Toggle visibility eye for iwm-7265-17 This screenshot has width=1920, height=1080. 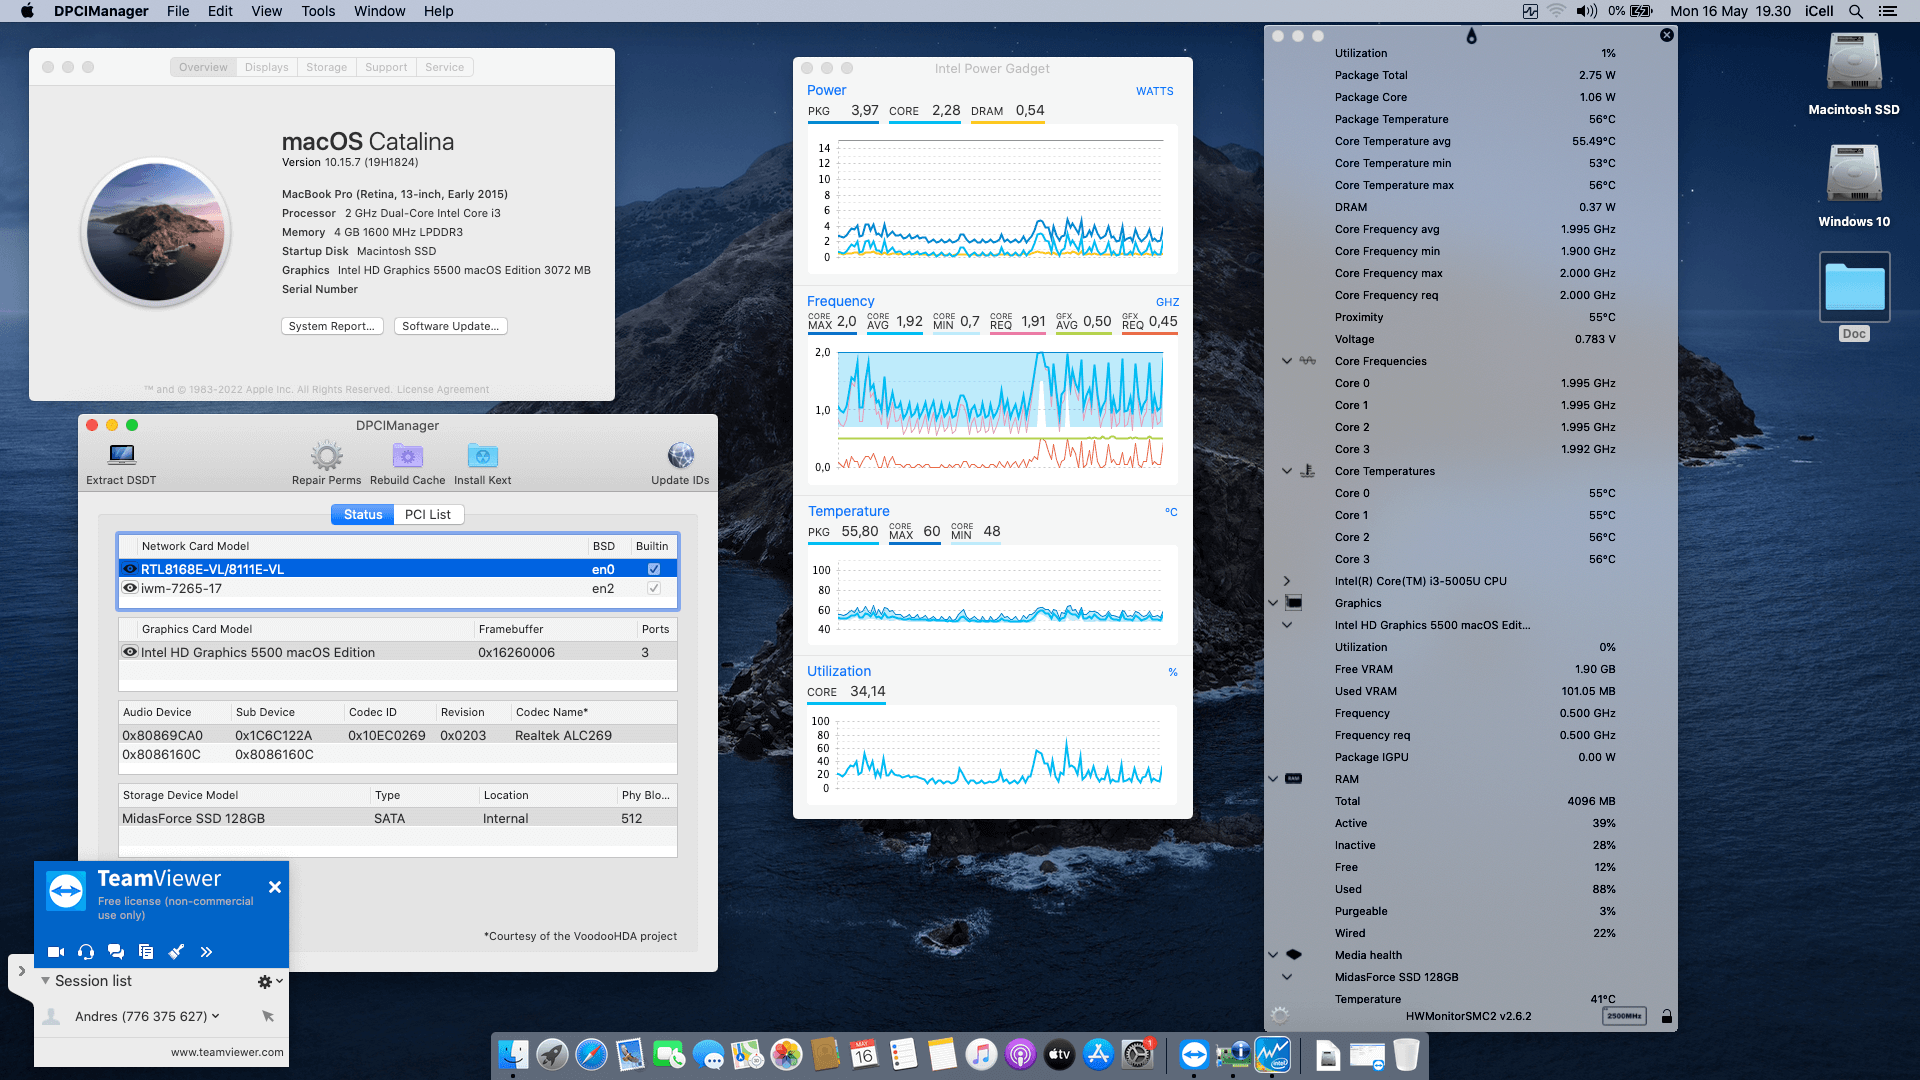point(130,588)
